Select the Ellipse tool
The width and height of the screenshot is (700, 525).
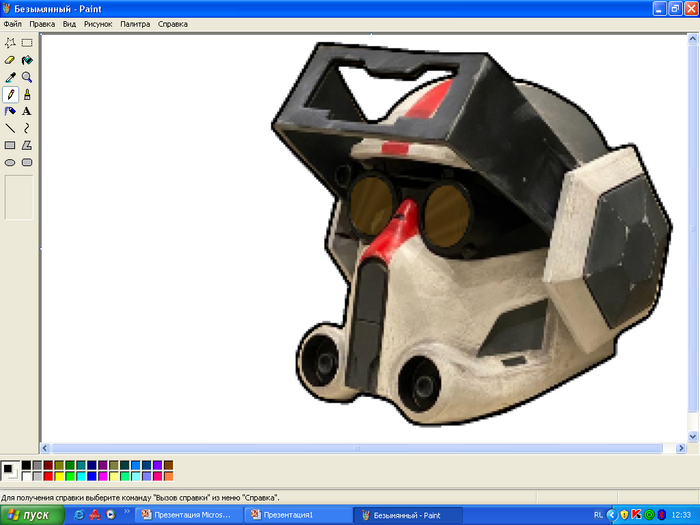coord(10,162)
